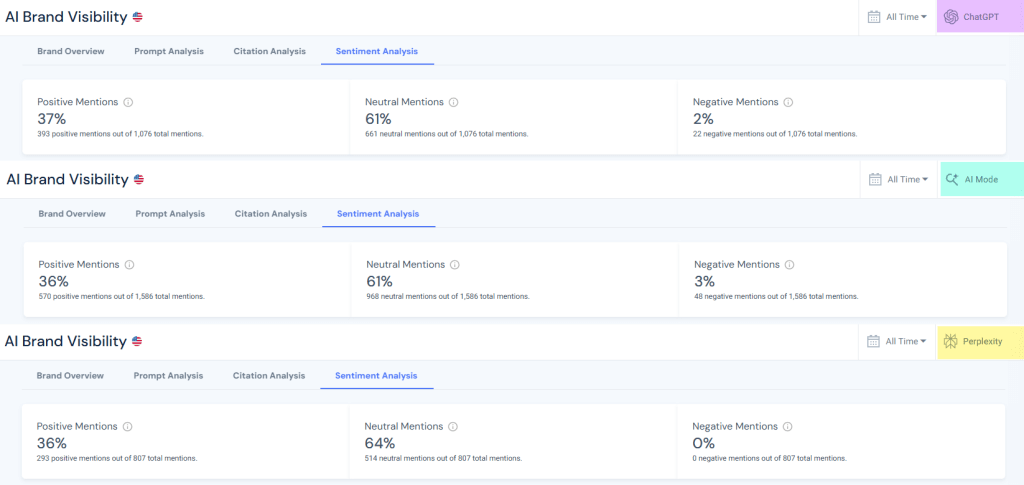The height and width of the screenshot is (485, 1024).
Task: Click the info icon beside Negative Mentions 2%
Action: pos(788,102)
